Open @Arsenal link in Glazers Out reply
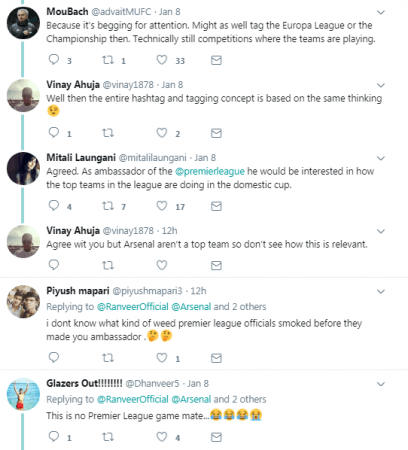The height and width of the screenshot is (450, 408). coord(191,399)
